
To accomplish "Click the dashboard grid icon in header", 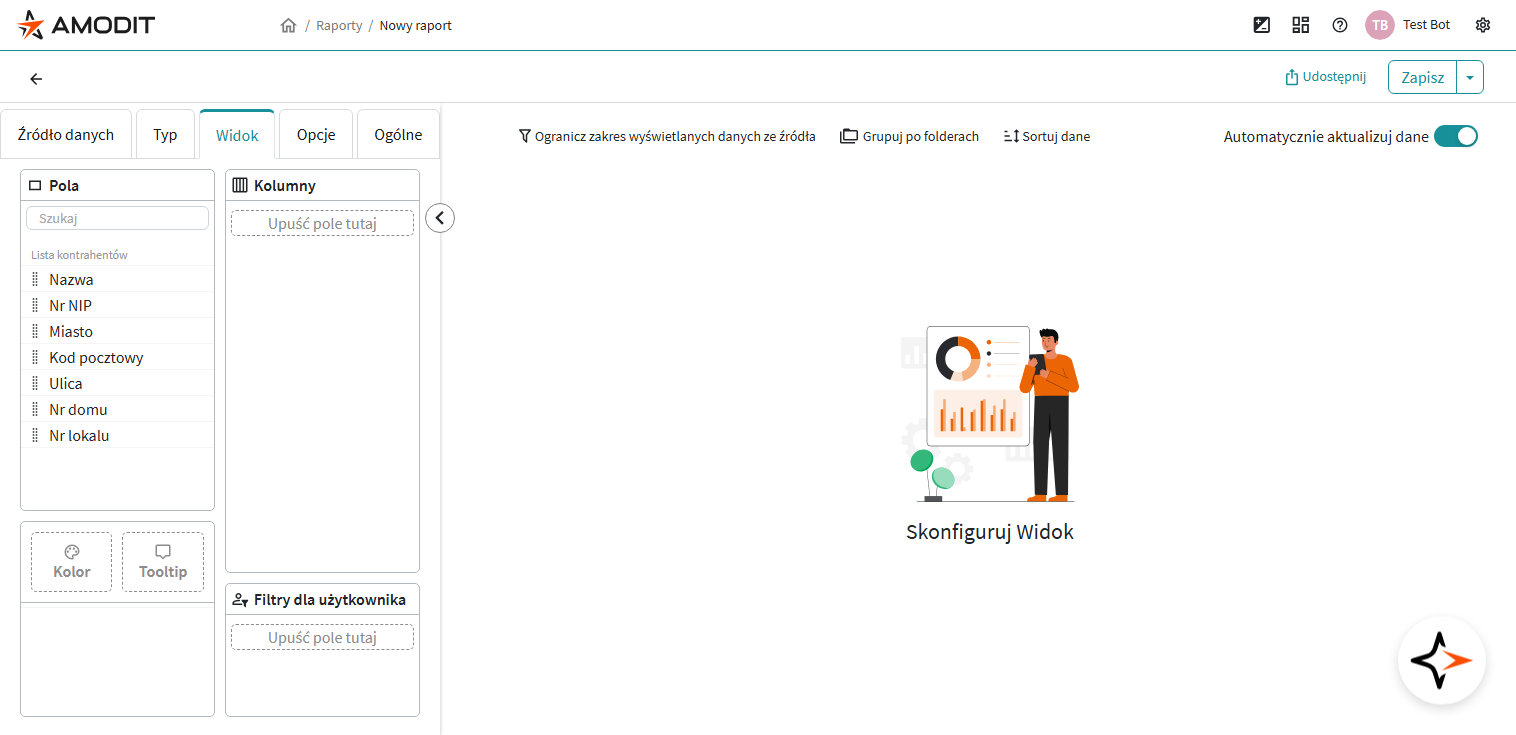I will coord(1301,25).
